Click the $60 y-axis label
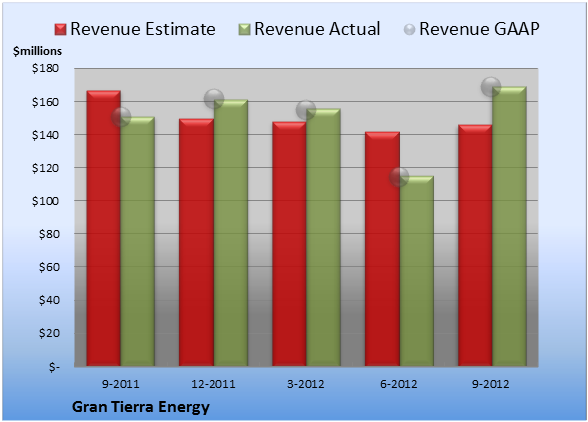 (49, 267)
